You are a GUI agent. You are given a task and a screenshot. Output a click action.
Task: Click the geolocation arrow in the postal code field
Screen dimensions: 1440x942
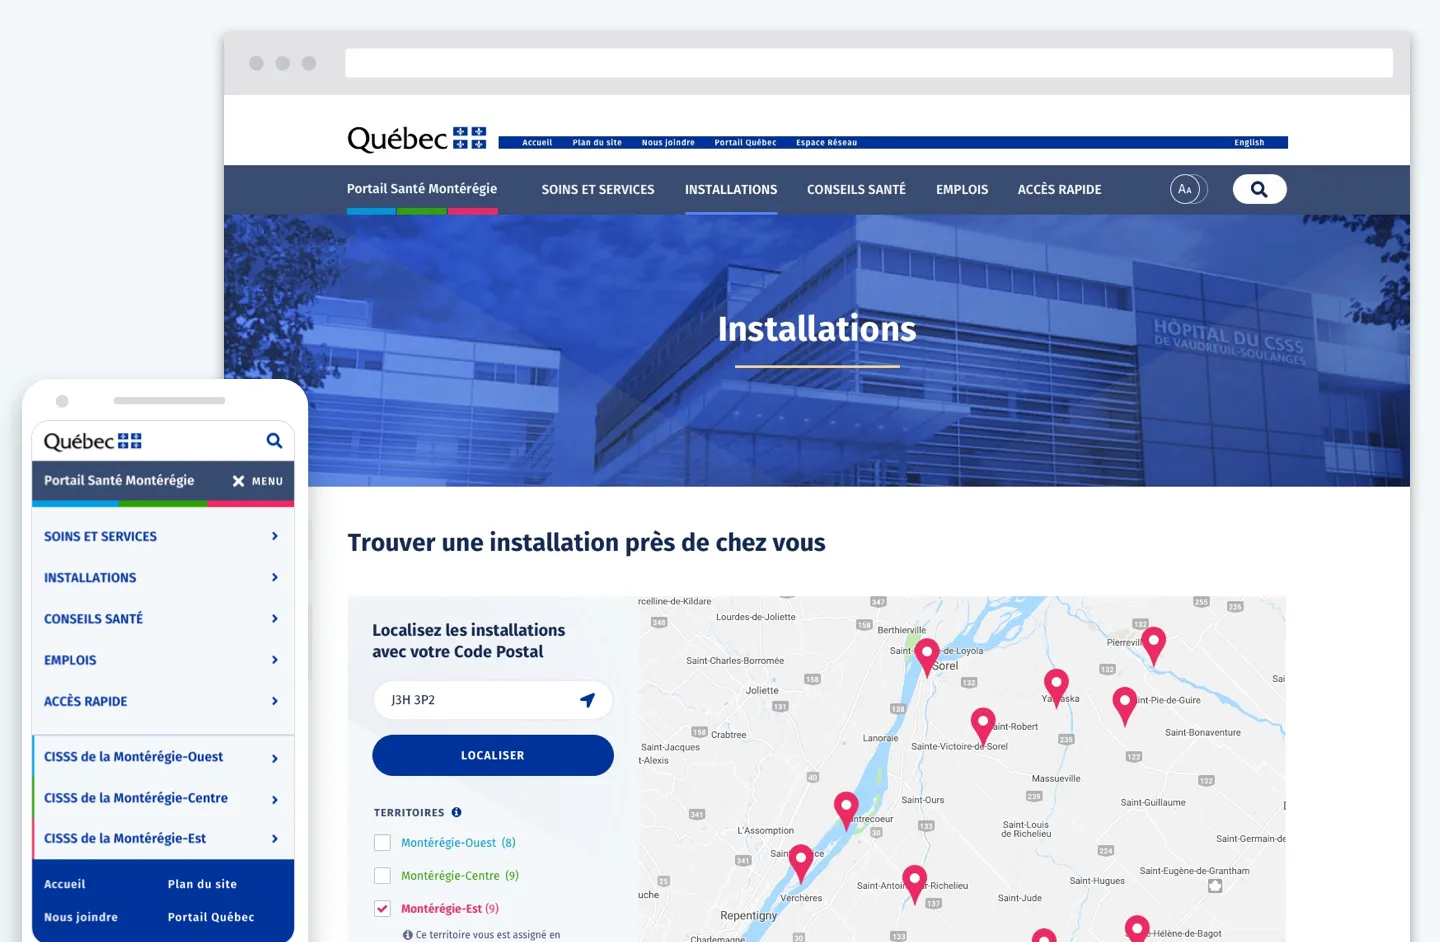point(588,700)
